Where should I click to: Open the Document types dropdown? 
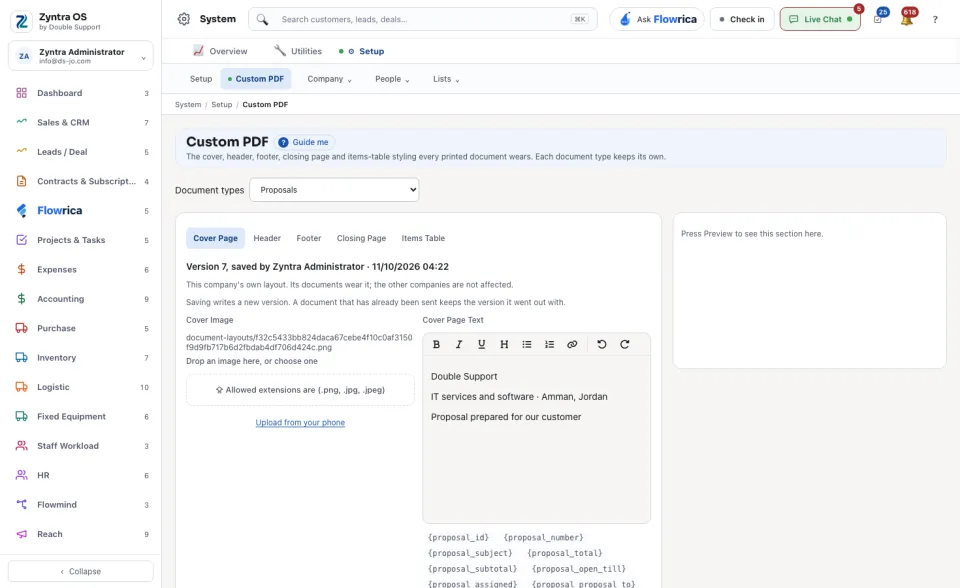(x=334, y=190)
